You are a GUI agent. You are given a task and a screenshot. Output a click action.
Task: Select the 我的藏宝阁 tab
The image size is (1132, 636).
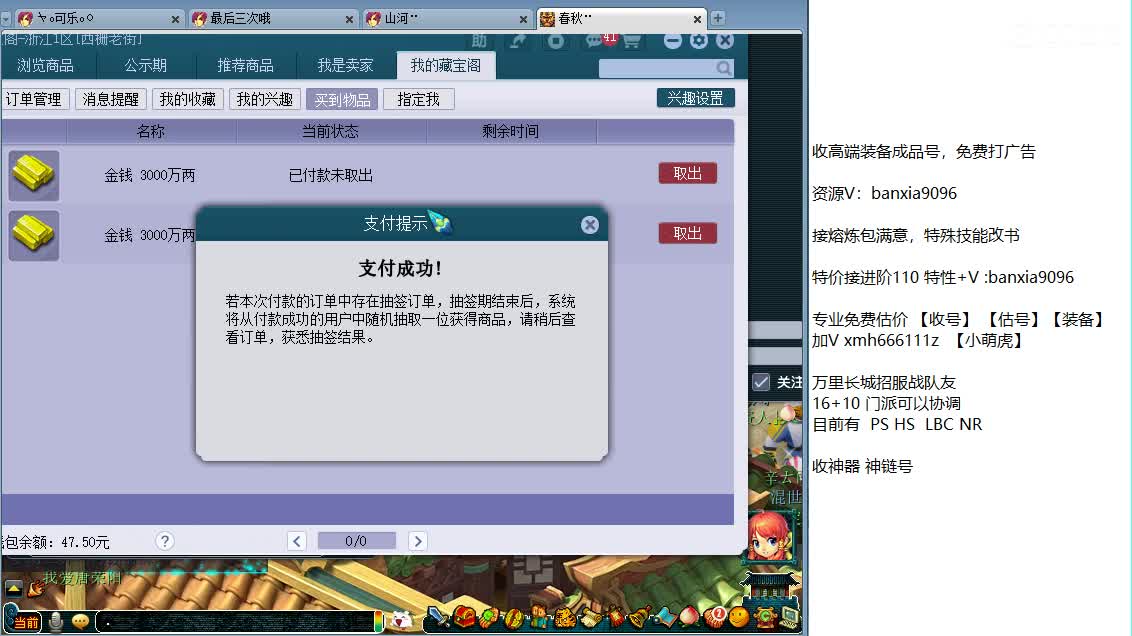point(445,66)
